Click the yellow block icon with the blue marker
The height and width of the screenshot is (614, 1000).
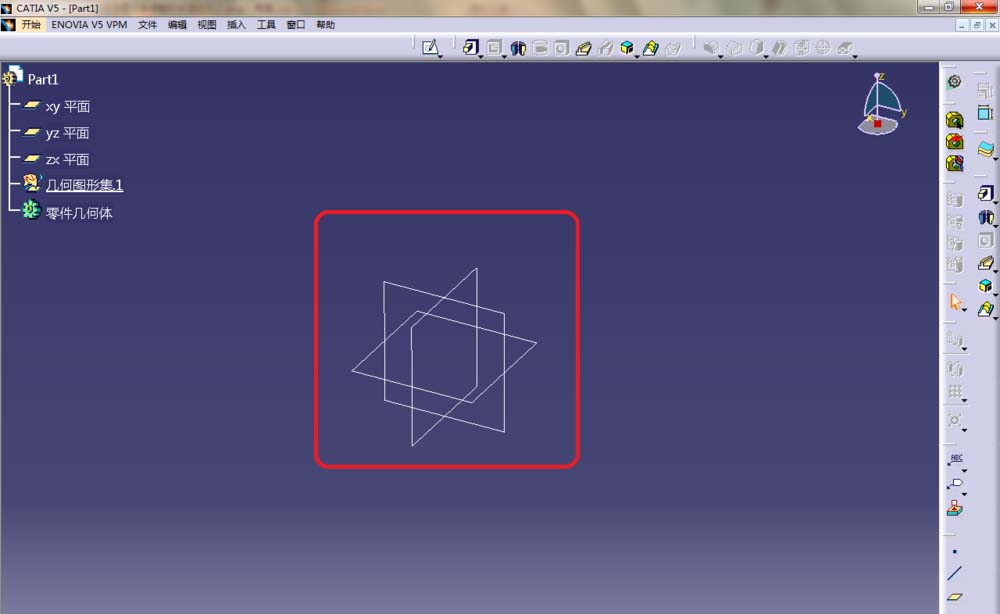click(955, 163)
